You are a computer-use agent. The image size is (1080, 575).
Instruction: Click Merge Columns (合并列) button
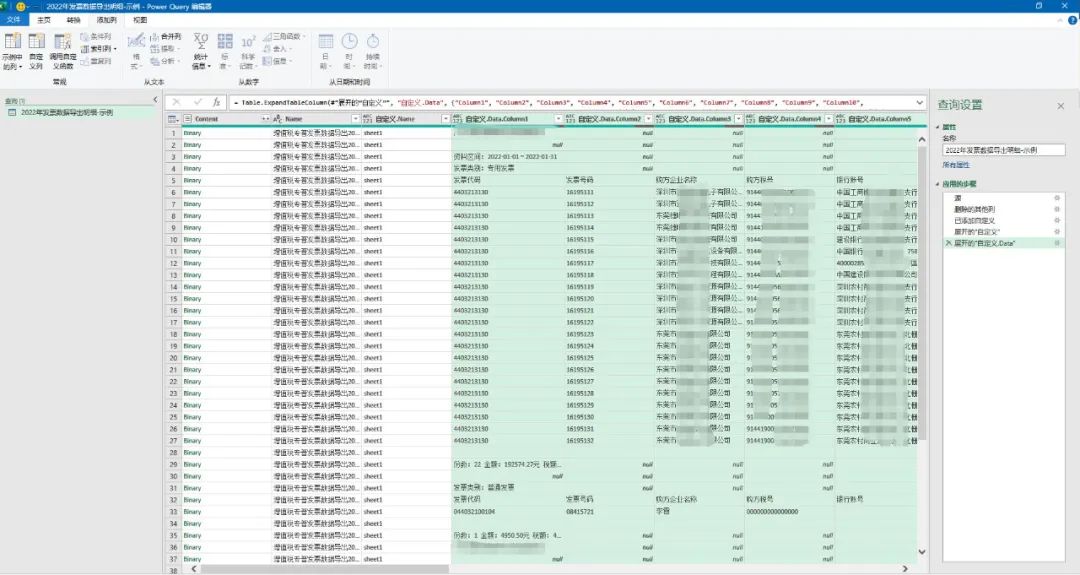point(165,36)
